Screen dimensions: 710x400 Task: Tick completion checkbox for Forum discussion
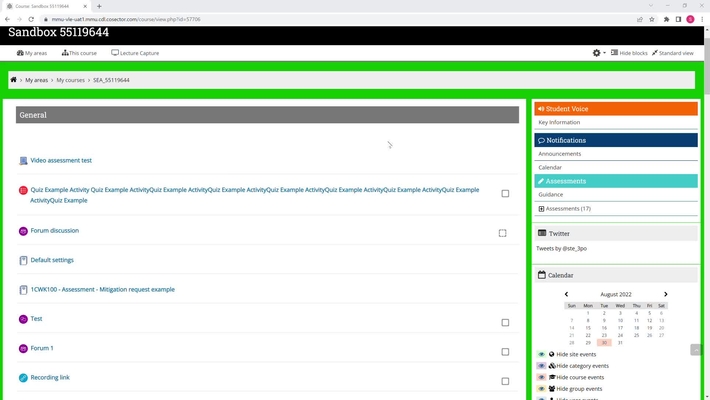pos(502,233)
